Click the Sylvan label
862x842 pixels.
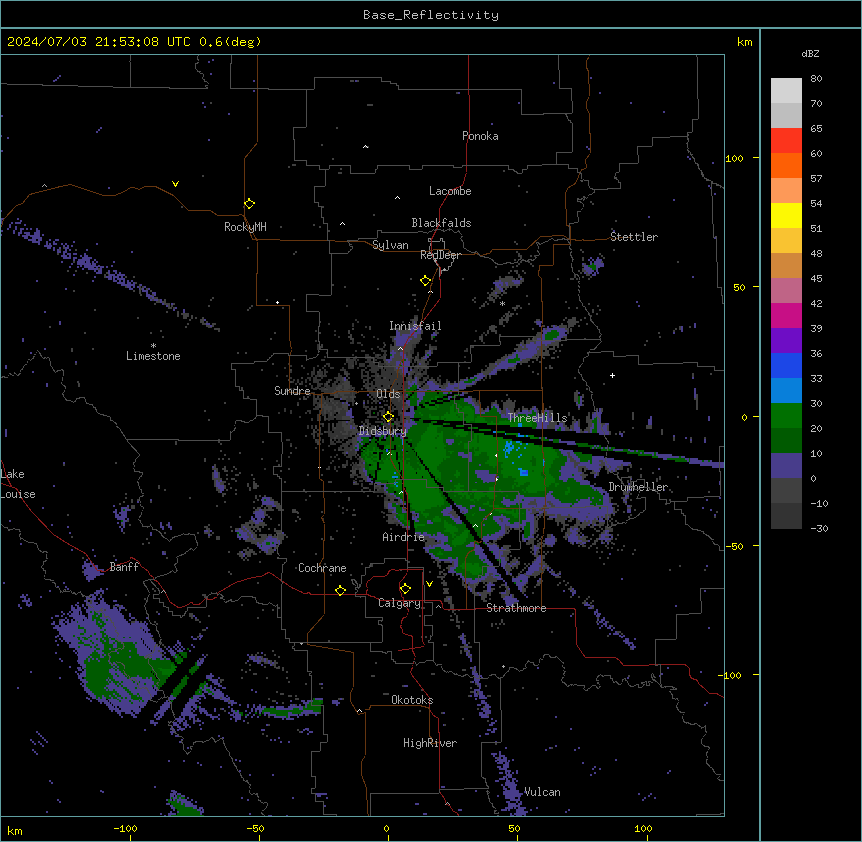(390, 245)
